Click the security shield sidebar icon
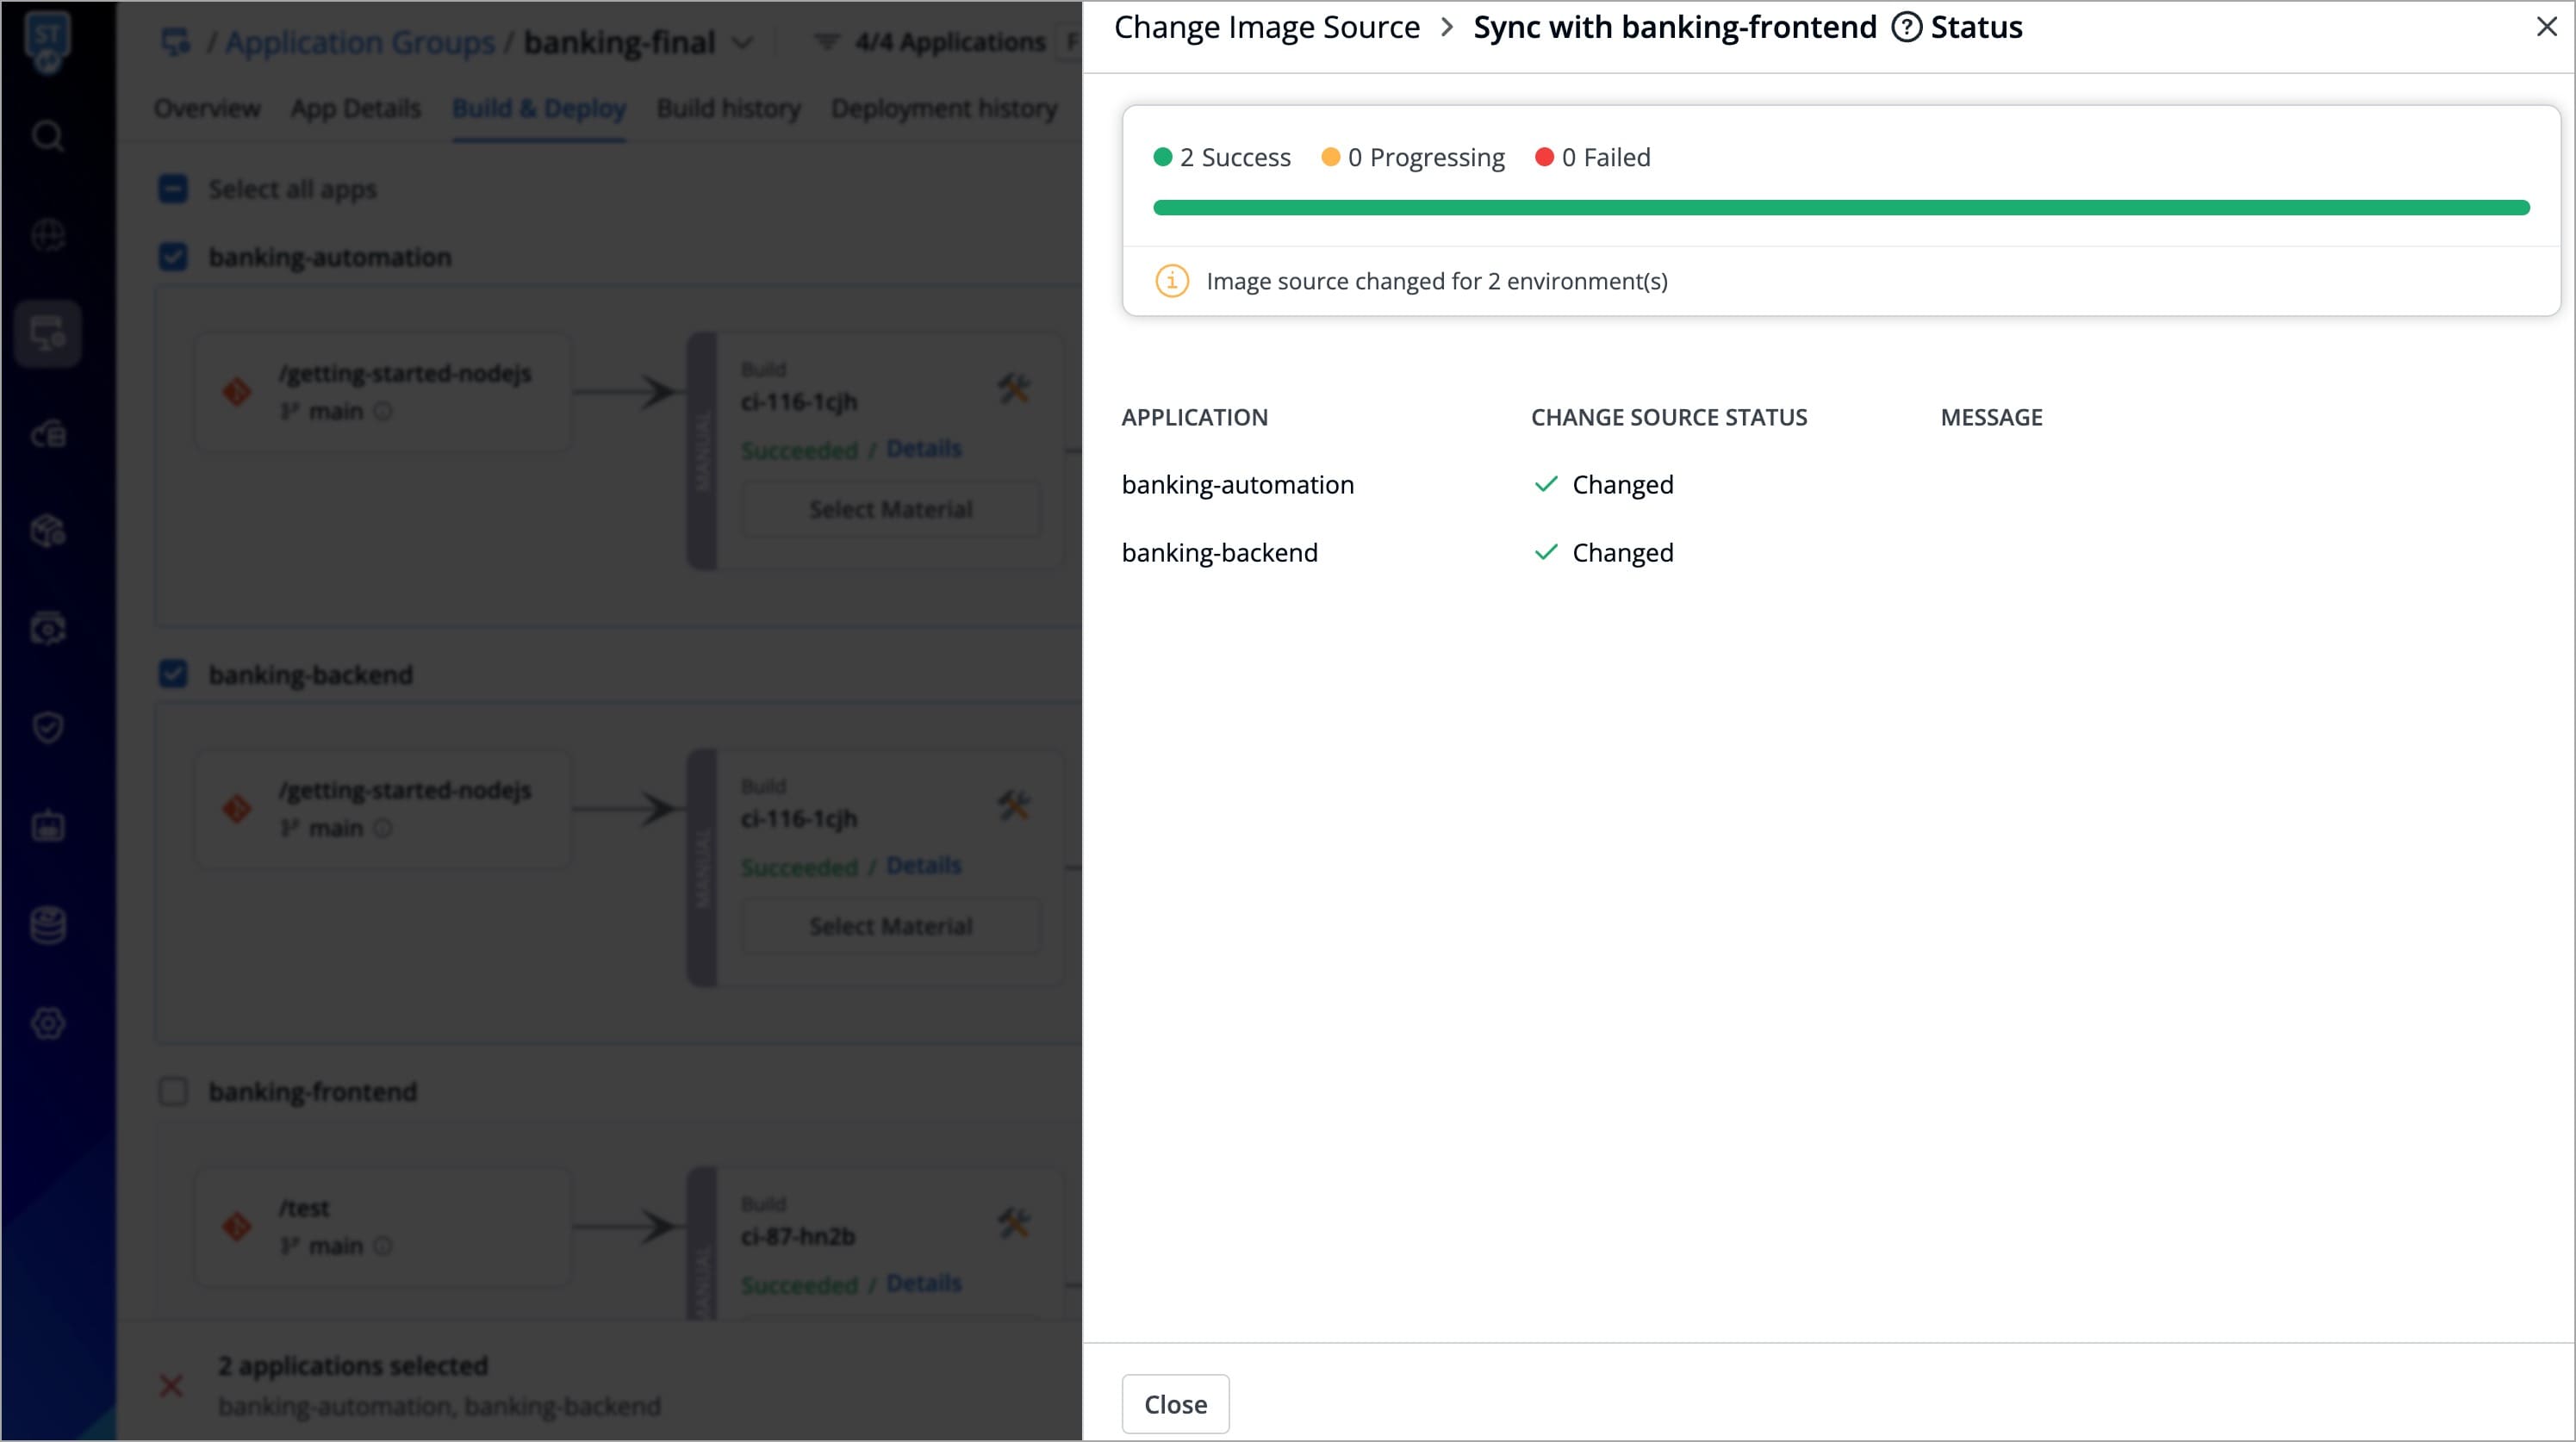Viewport: 2576px width, 1442px height. pyautogui.click(x=47, y=727)
